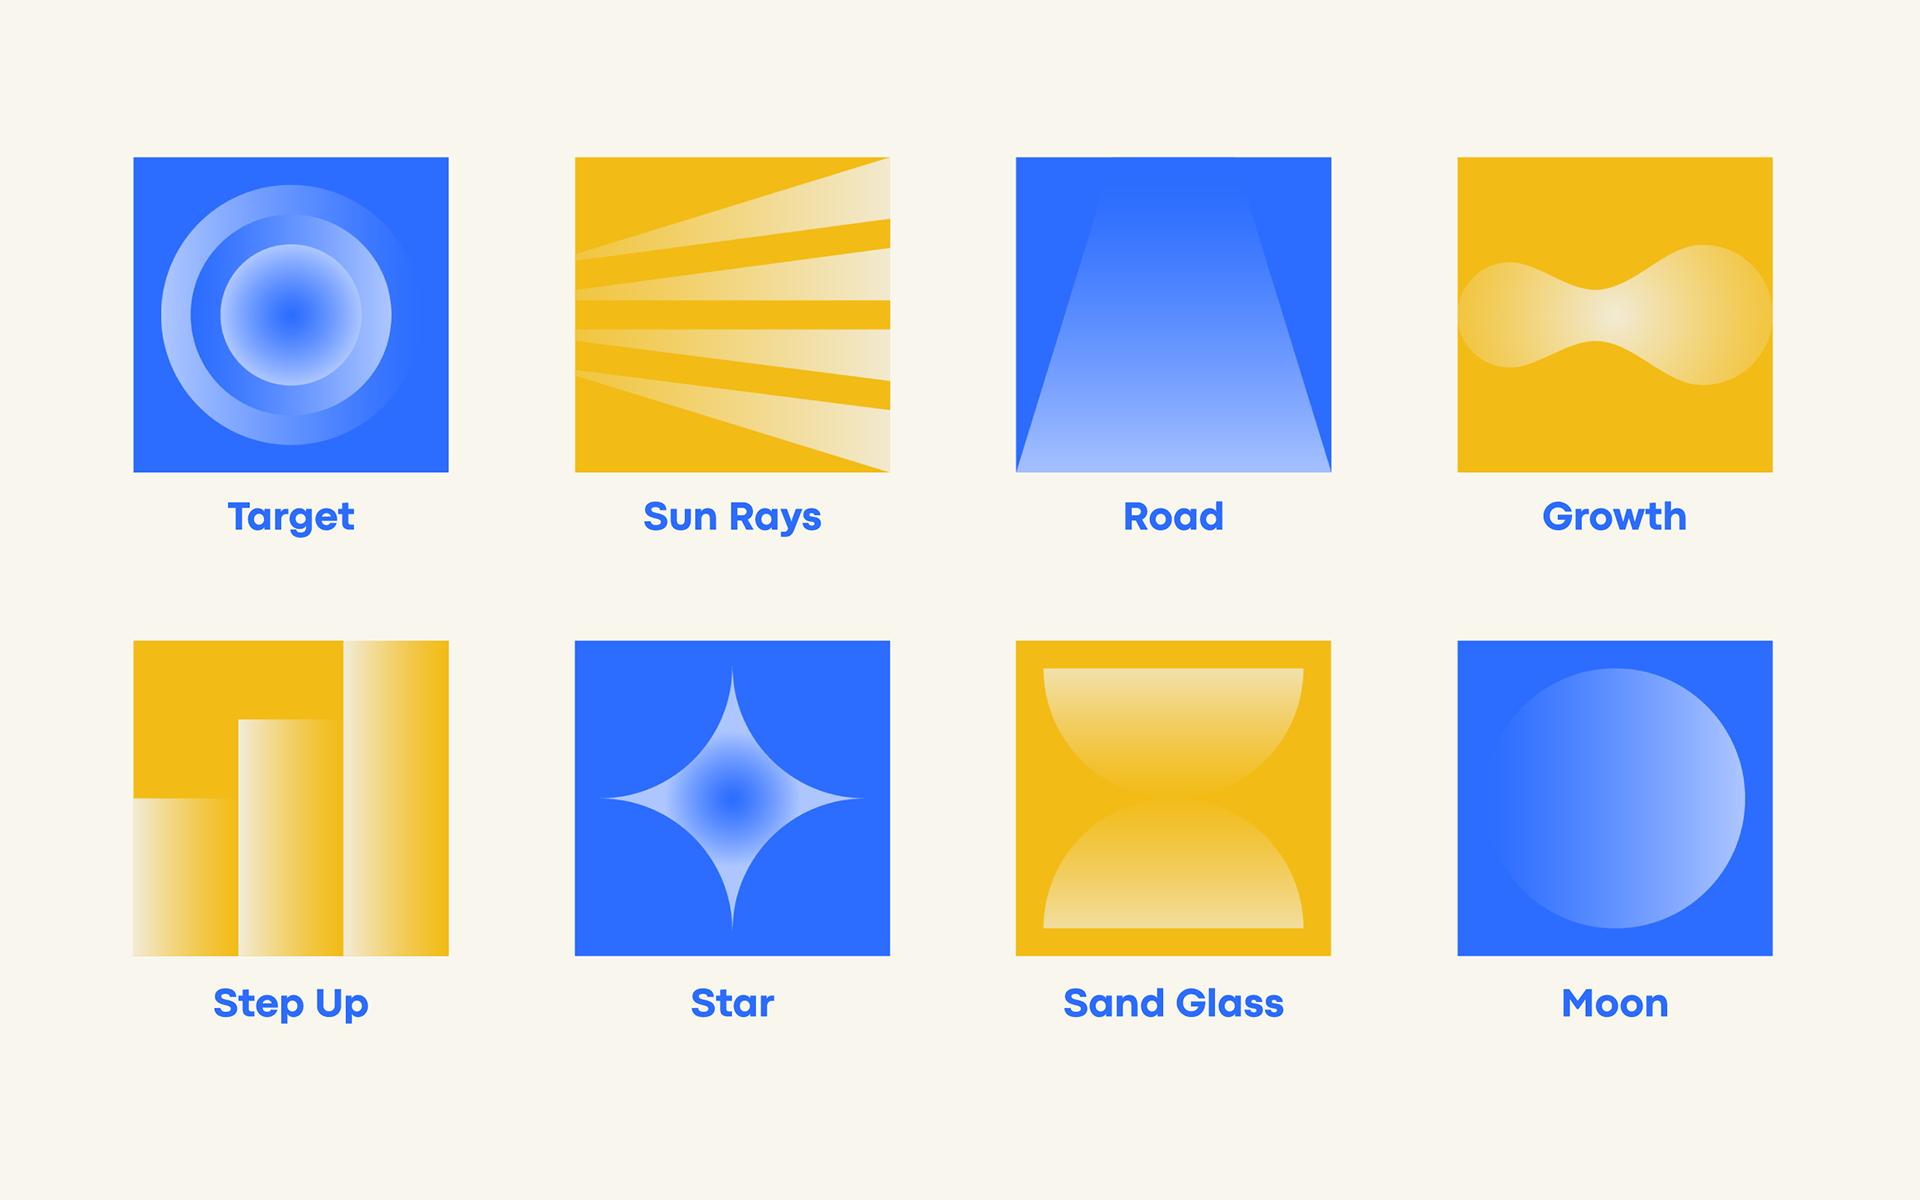Click the "Sand Glass" caption
This screenshot has width=1920, height=1200.
tap(1173, 1003)
